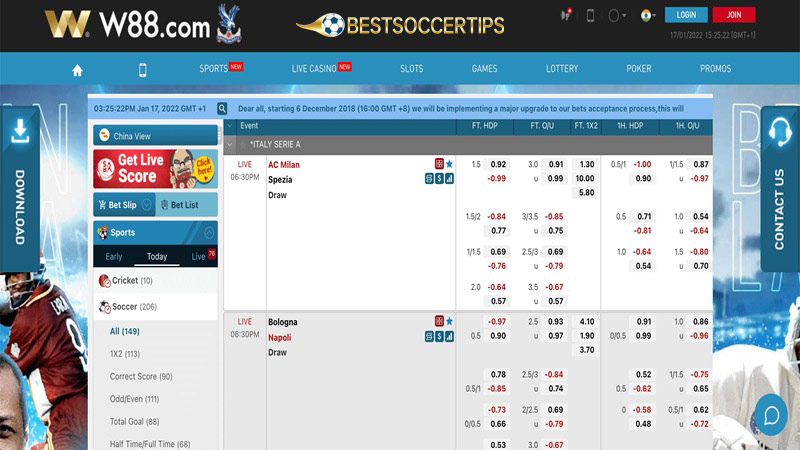This screenshot has width=800, height=450.
Task: Click the Sports panel soccer icon
Action: click(x=103, y=233)
